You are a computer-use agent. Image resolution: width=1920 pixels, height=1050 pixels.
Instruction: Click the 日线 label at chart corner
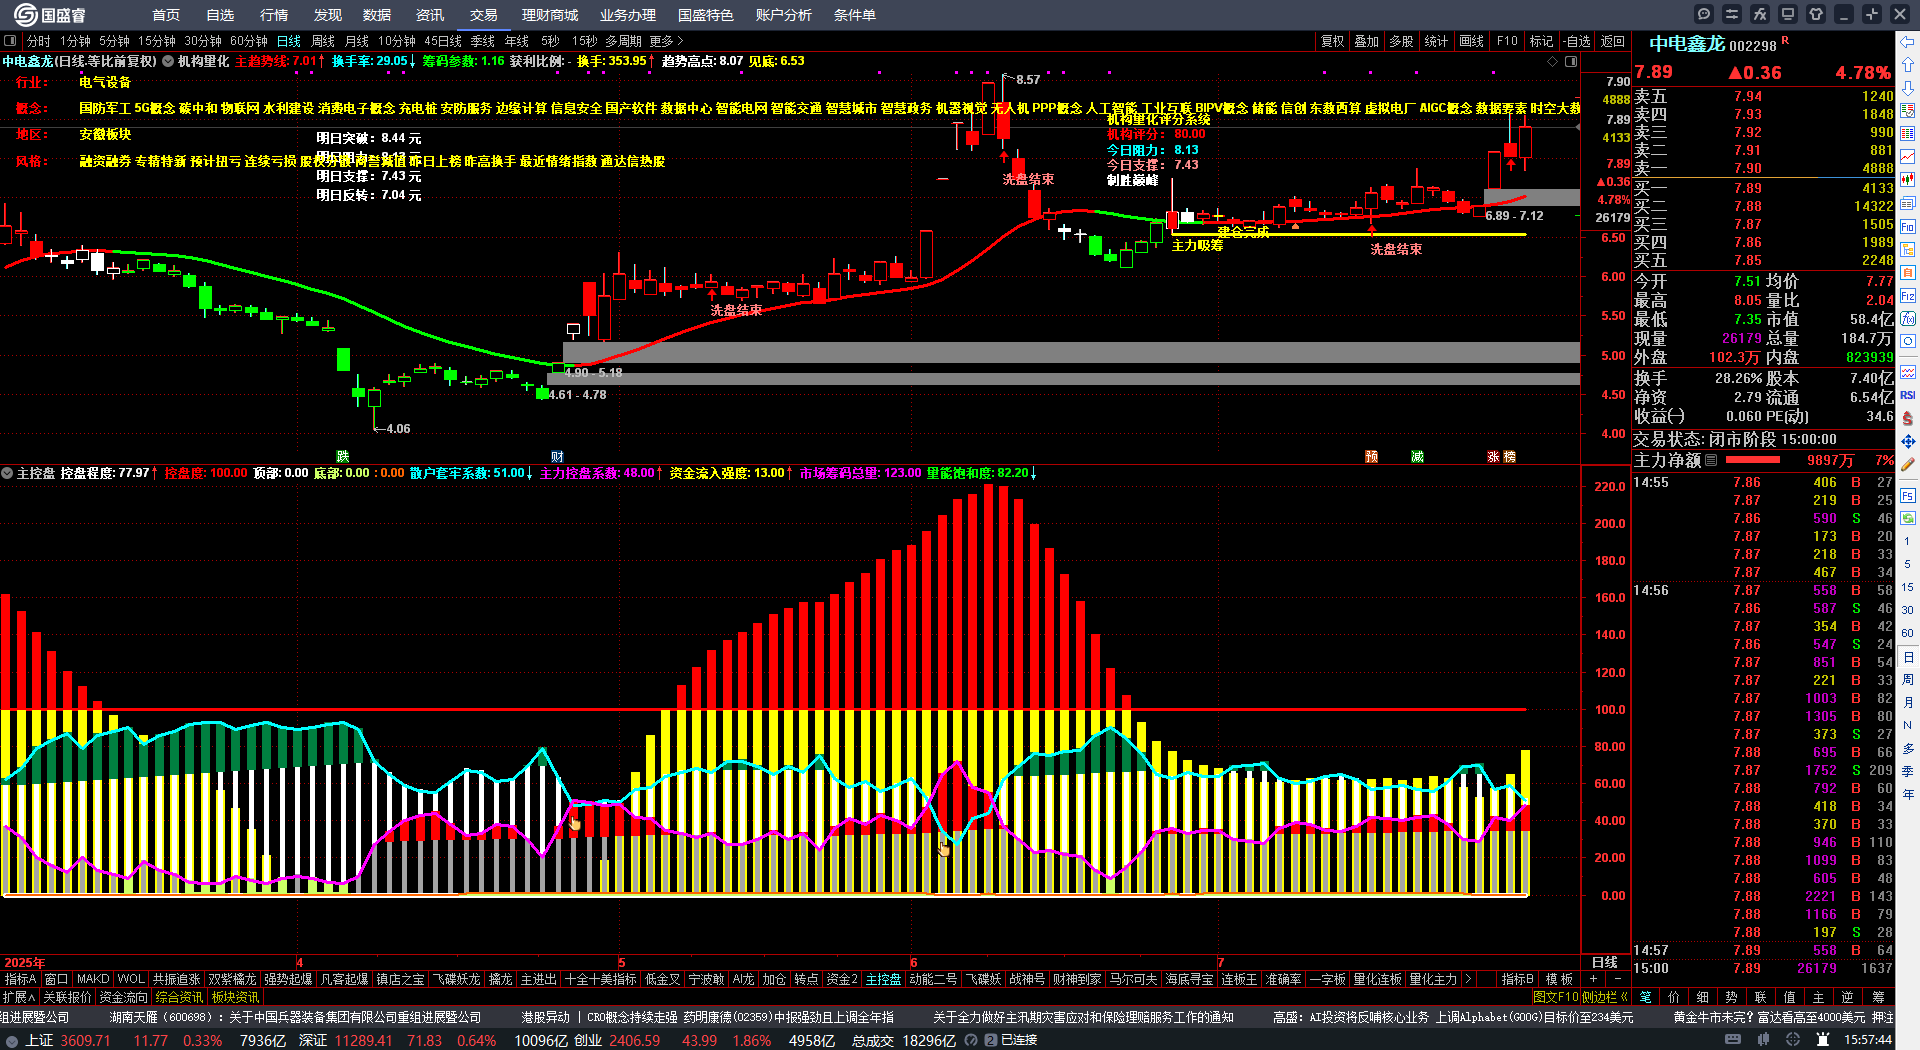pos(1605,962)
